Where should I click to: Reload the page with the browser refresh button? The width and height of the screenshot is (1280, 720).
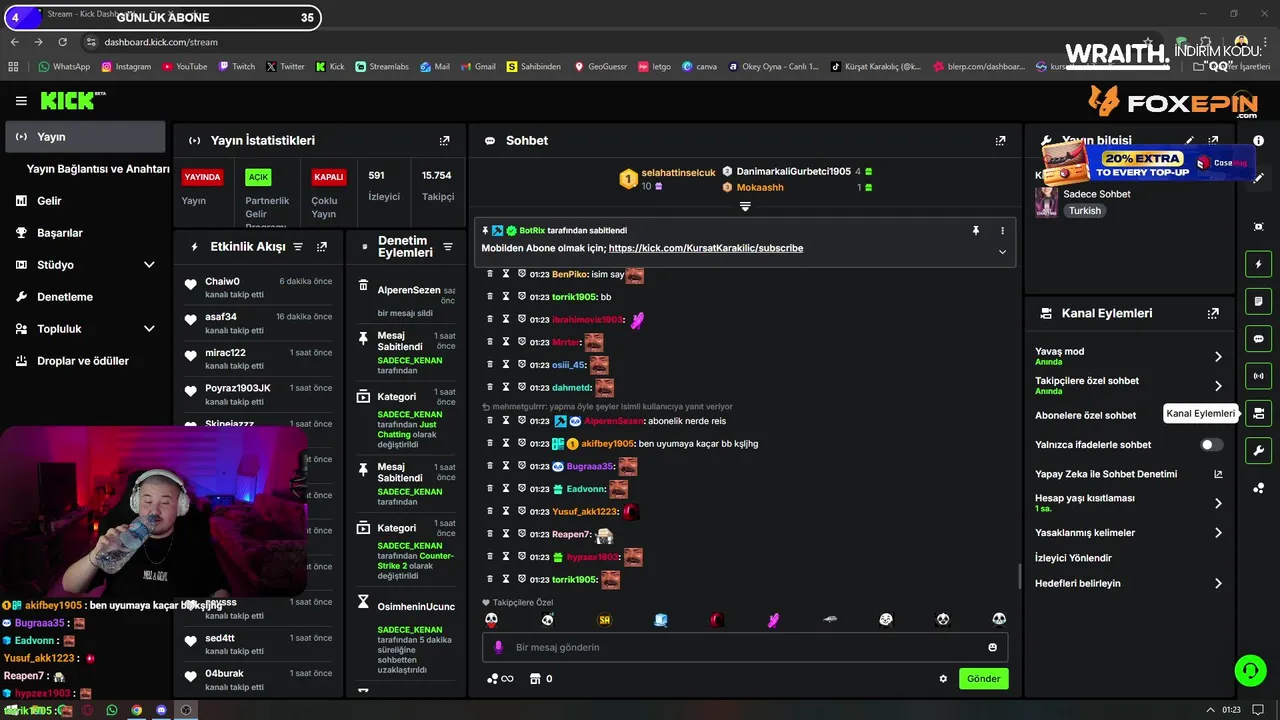coord(63,42)
